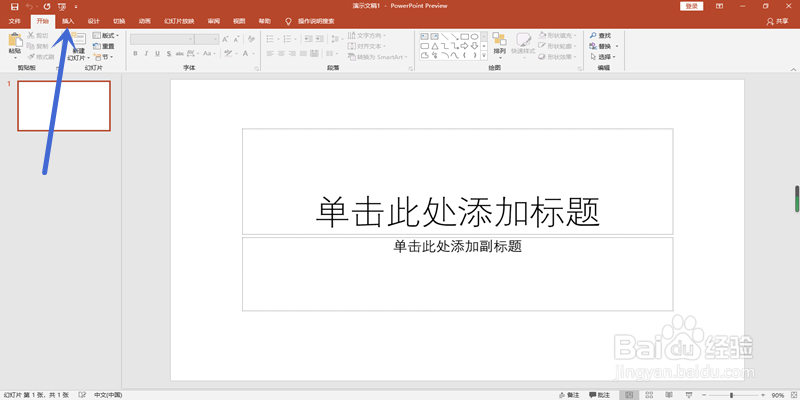Toggle Italic formatting

pos(146,53)
